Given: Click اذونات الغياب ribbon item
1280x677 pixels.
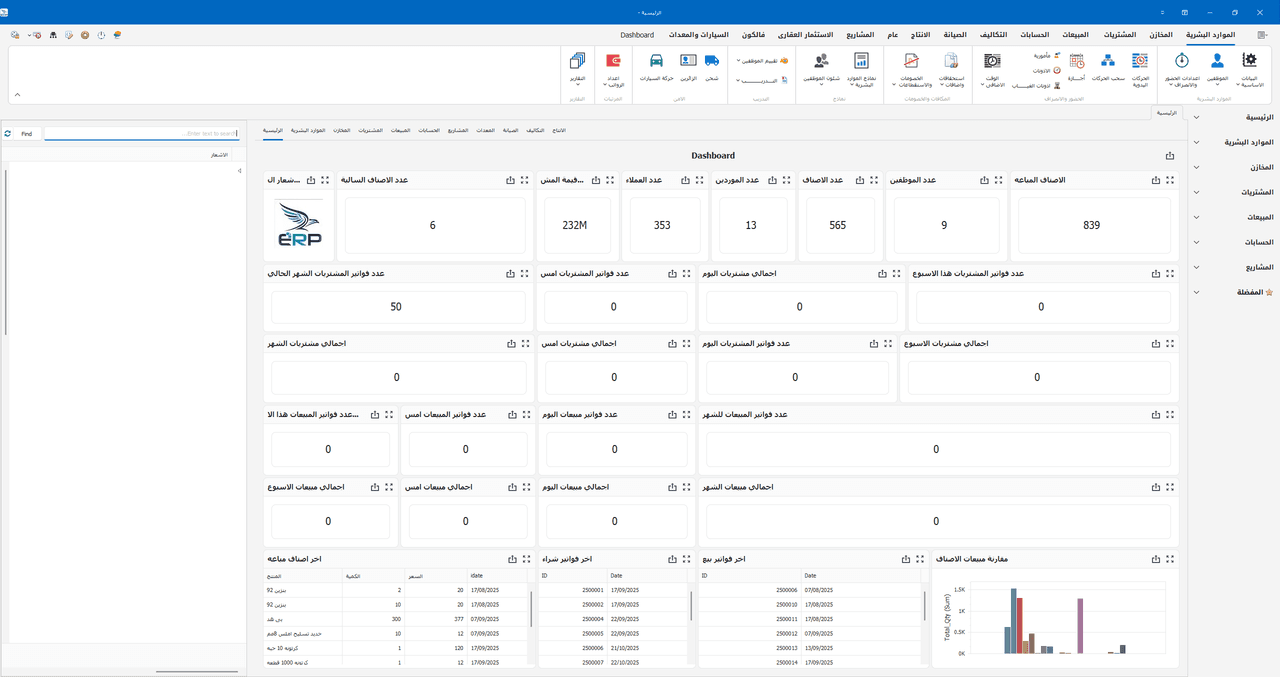Looking at the screenshot, I should click(x=1037, y=86).
